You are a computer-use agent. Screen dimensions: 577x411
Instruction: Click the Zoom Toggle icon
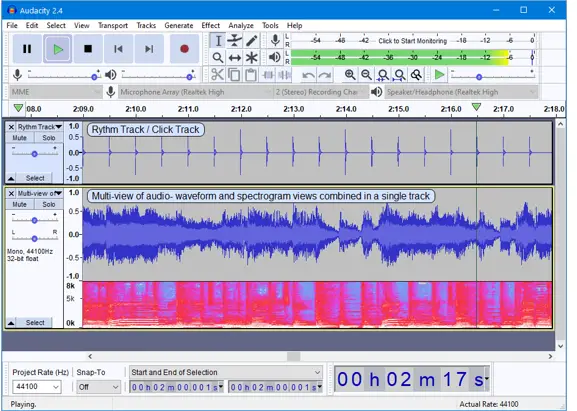click(416, 75)
